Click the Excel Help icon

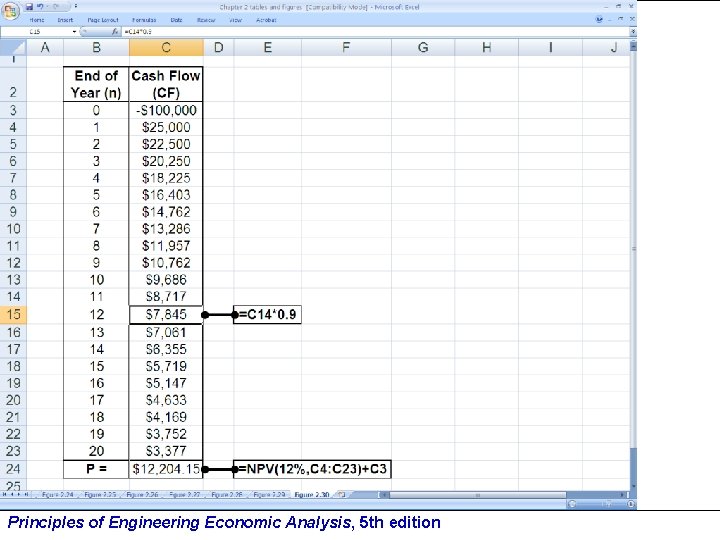click(x=599, y=19)
